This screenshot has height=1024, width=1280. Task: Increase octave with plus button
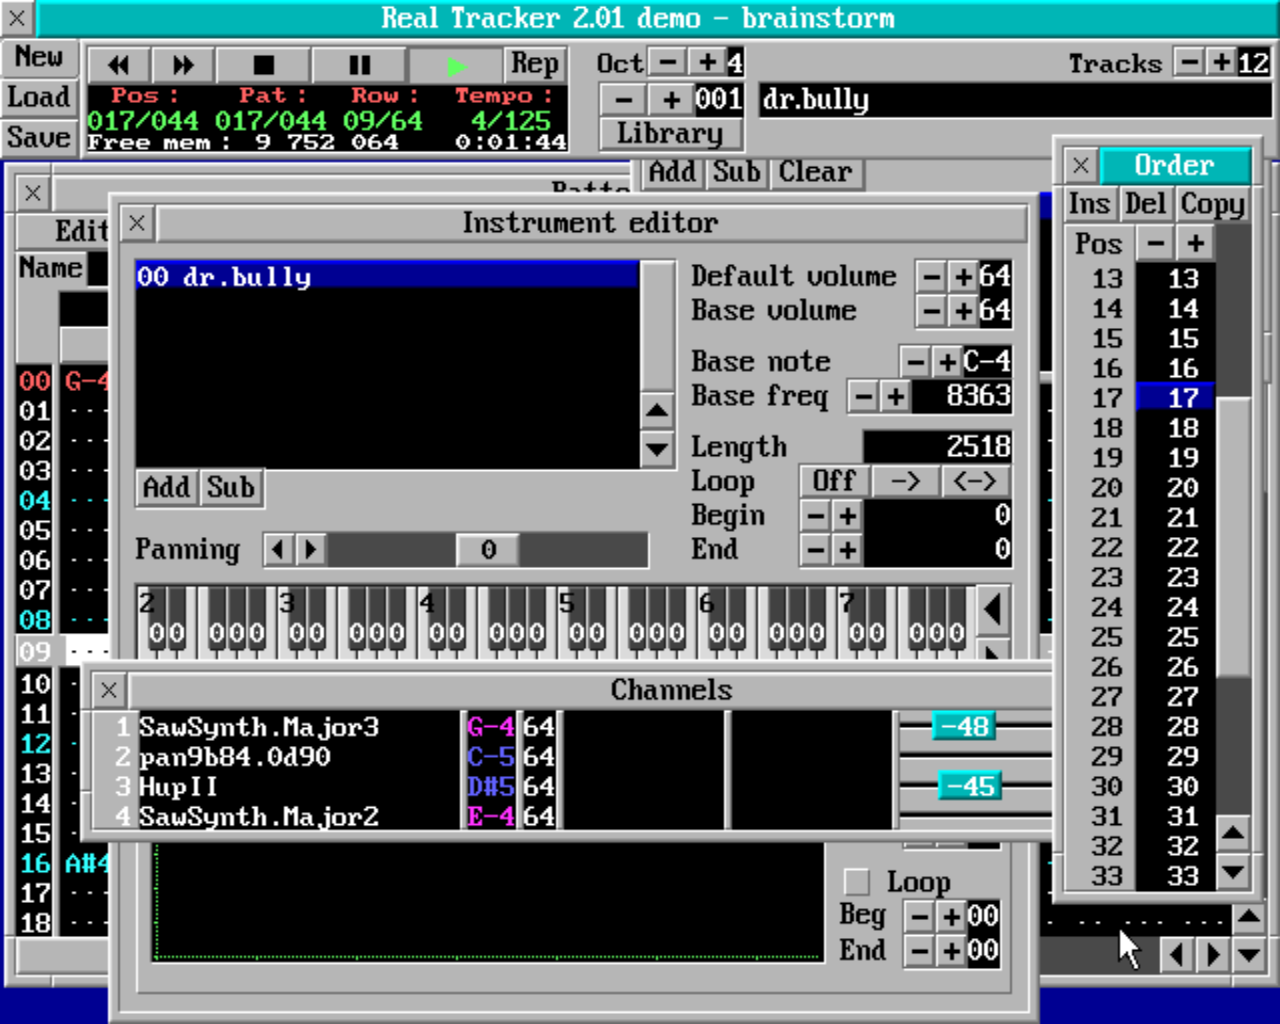click(x=707, y=62)
